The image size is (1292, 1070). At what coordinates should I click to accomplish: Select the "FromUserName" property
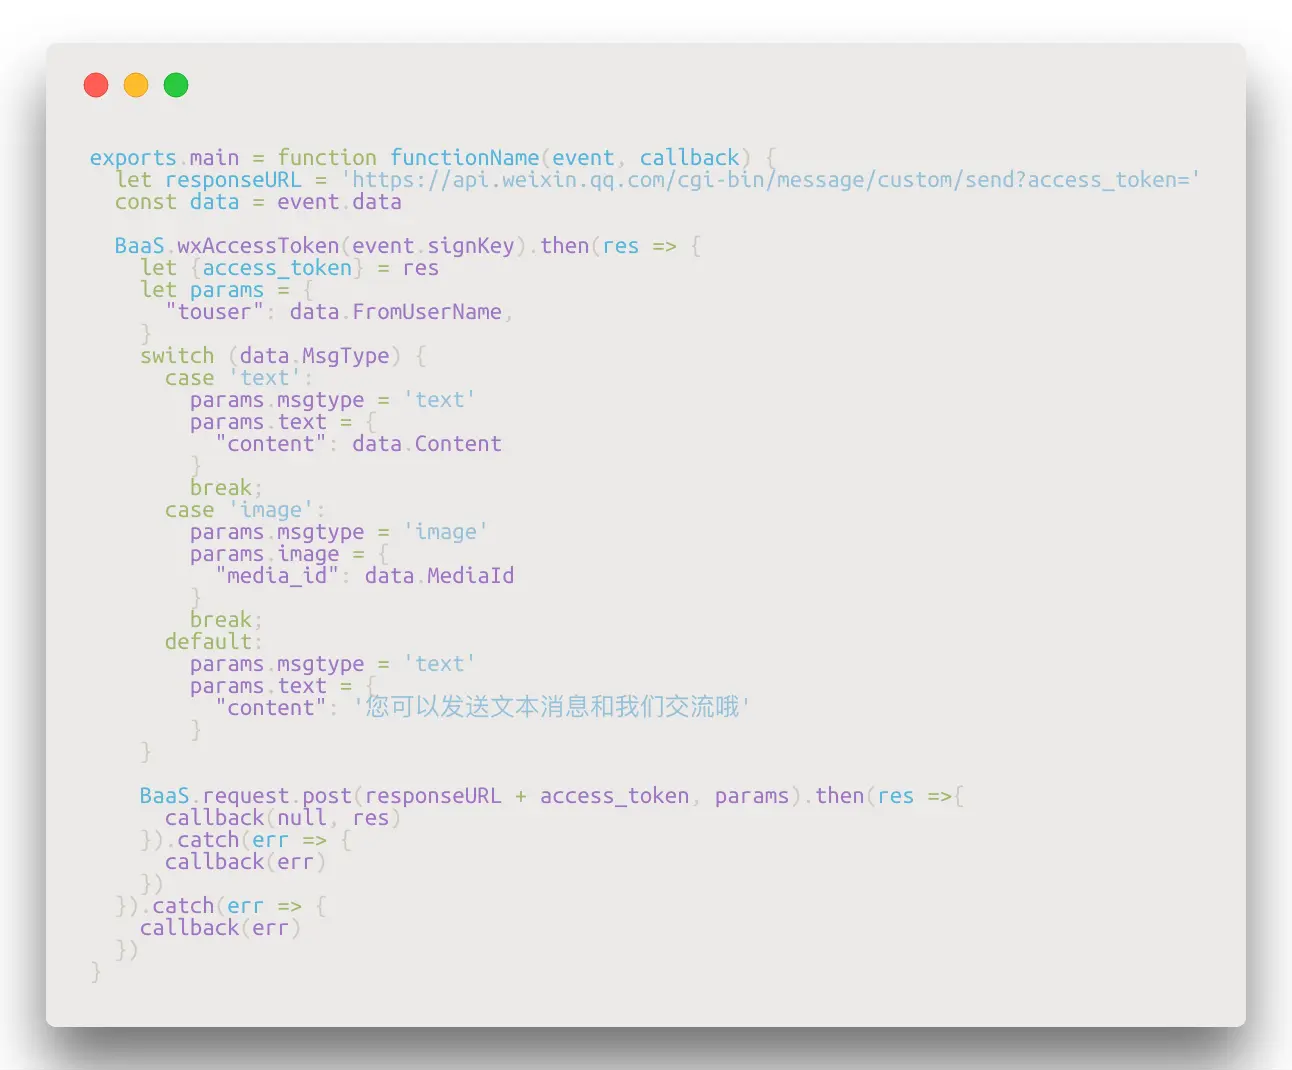tap(427, 312)
